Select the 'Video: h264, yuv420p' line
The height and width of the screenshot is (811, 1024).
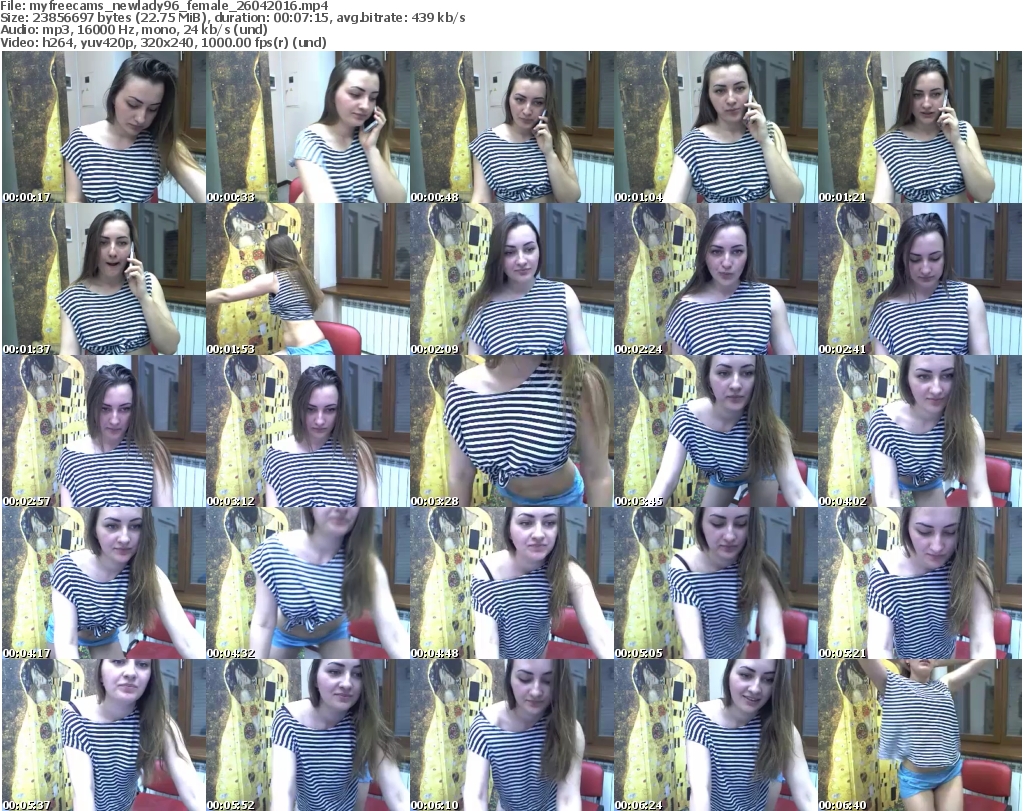163,43
